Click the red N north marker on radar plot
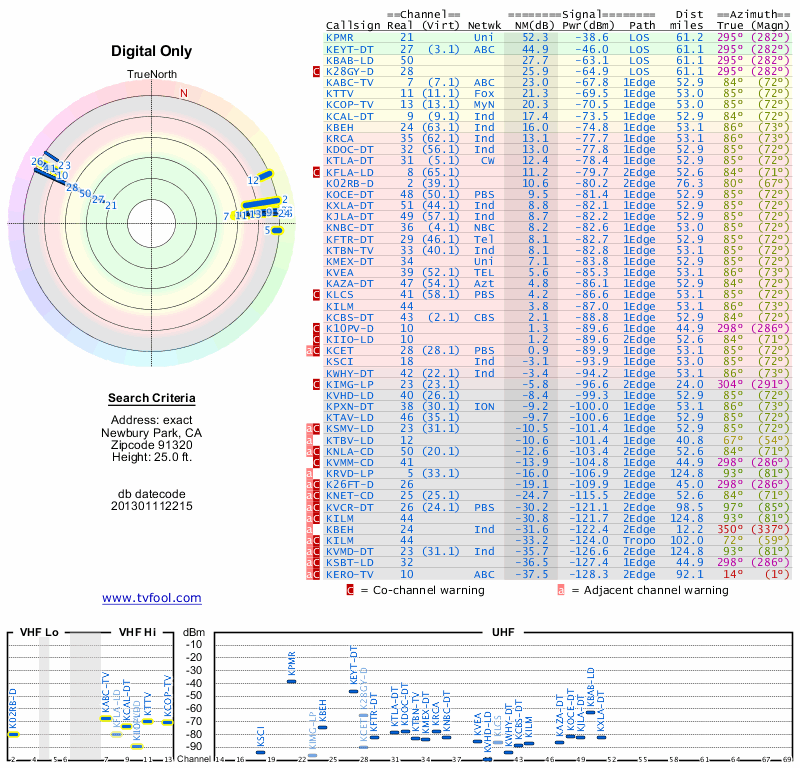800x768 pixels. coord(184,94)
